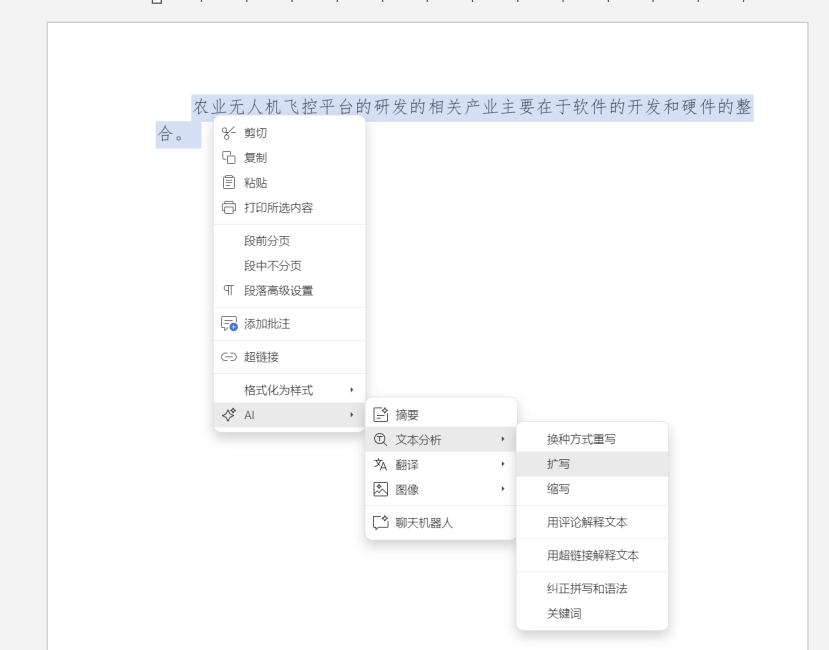Click the 段落高级设置 label
This screenshot has height=650, width=829.
point(278,290)
